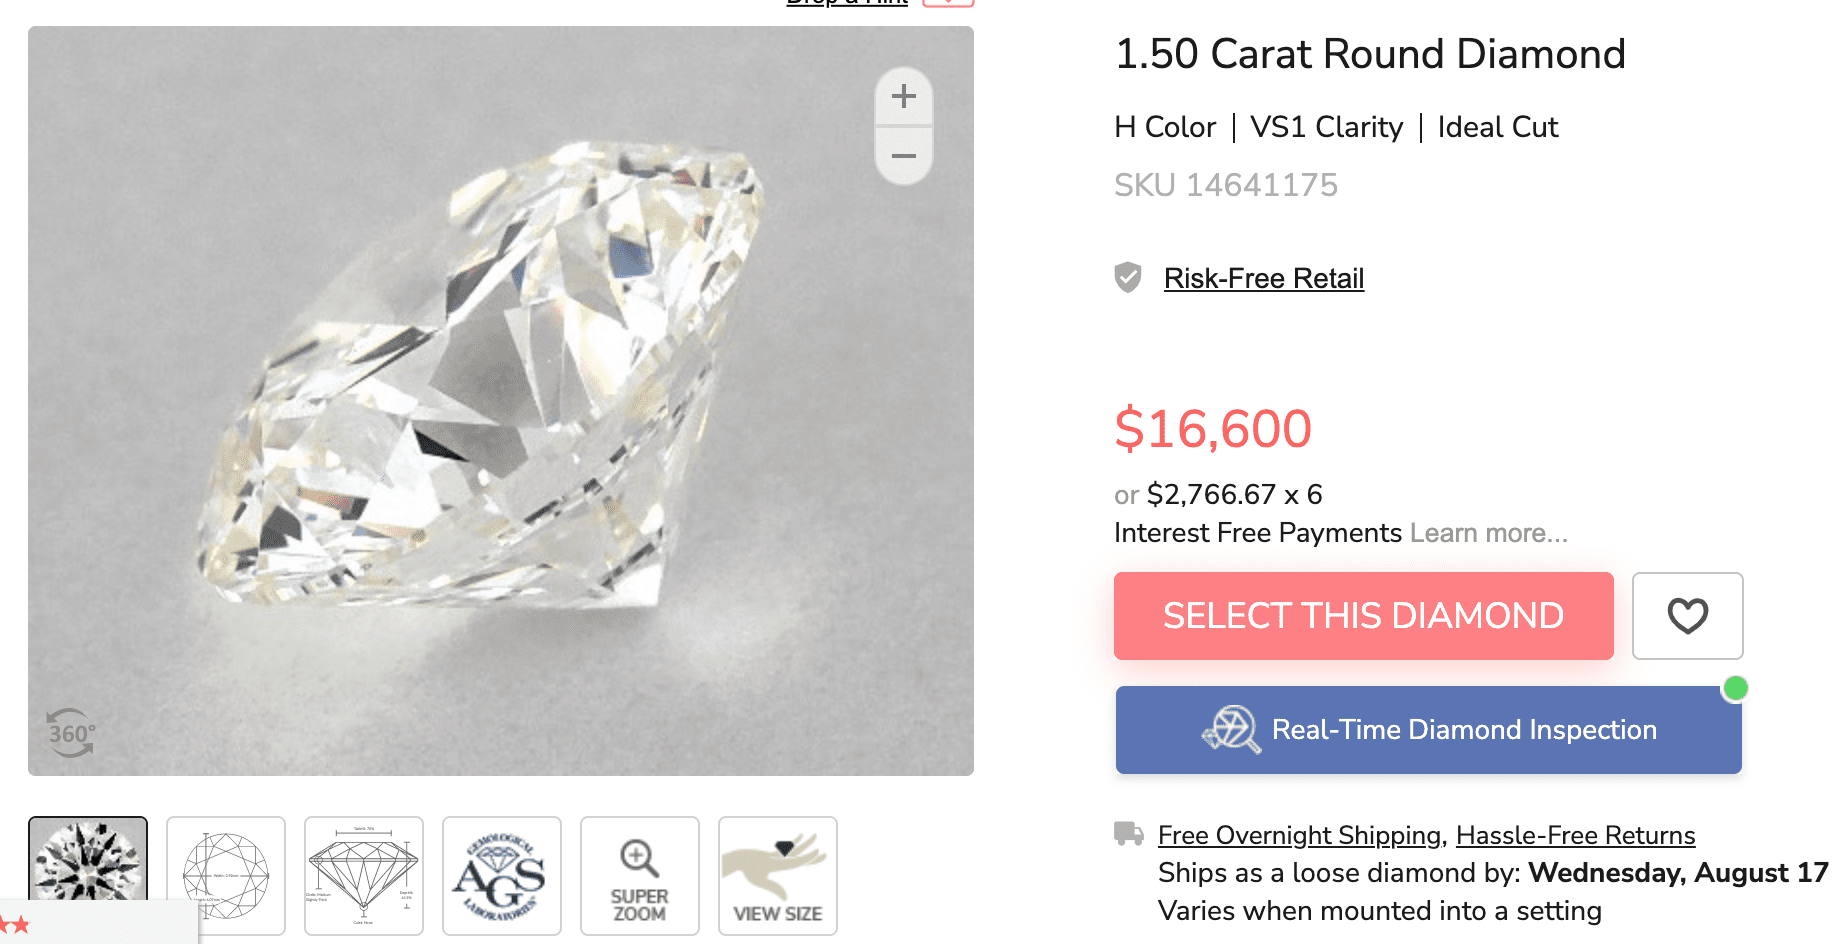Toggle the wishlist heart button
This screenshot has height=944, width=1844.
(1687, 616)
